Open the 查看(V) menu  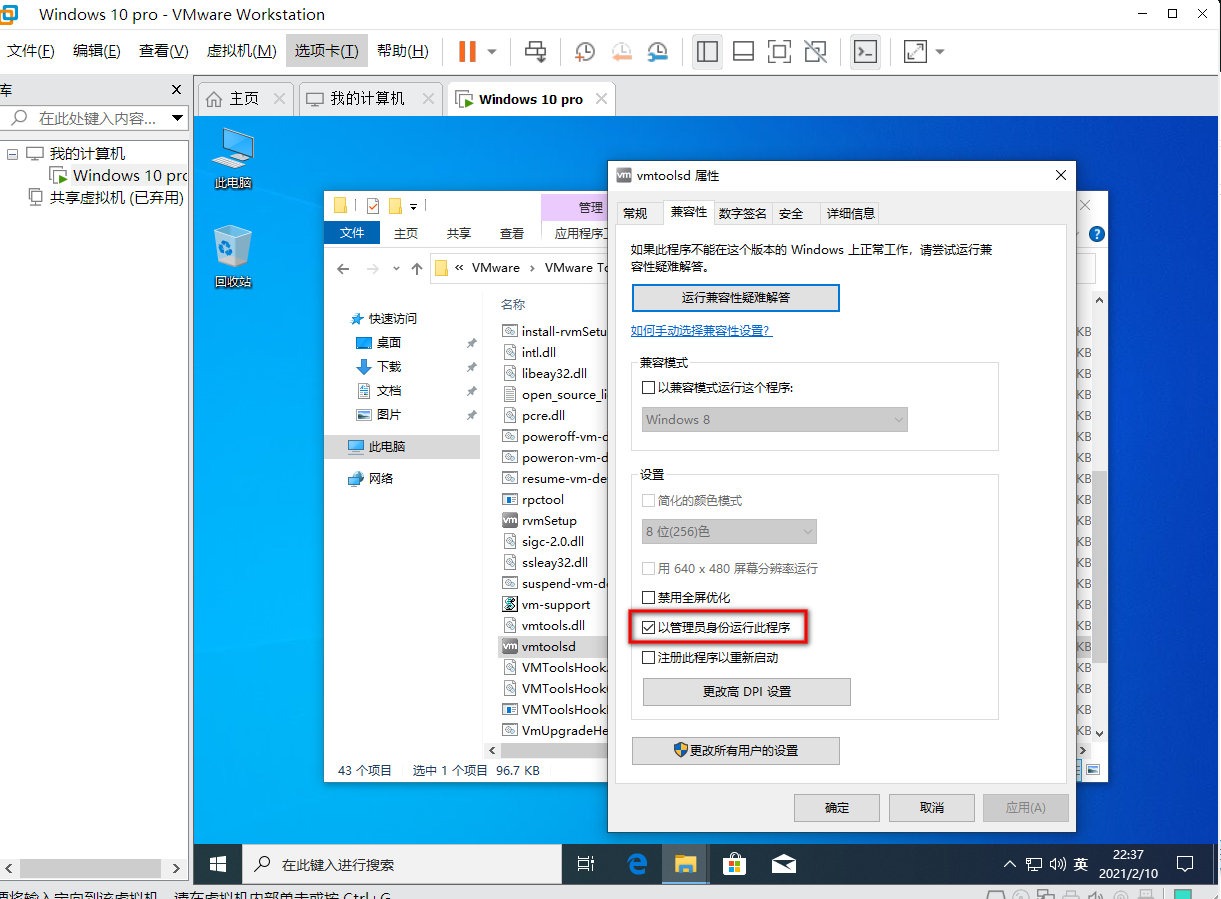point(164,51)
